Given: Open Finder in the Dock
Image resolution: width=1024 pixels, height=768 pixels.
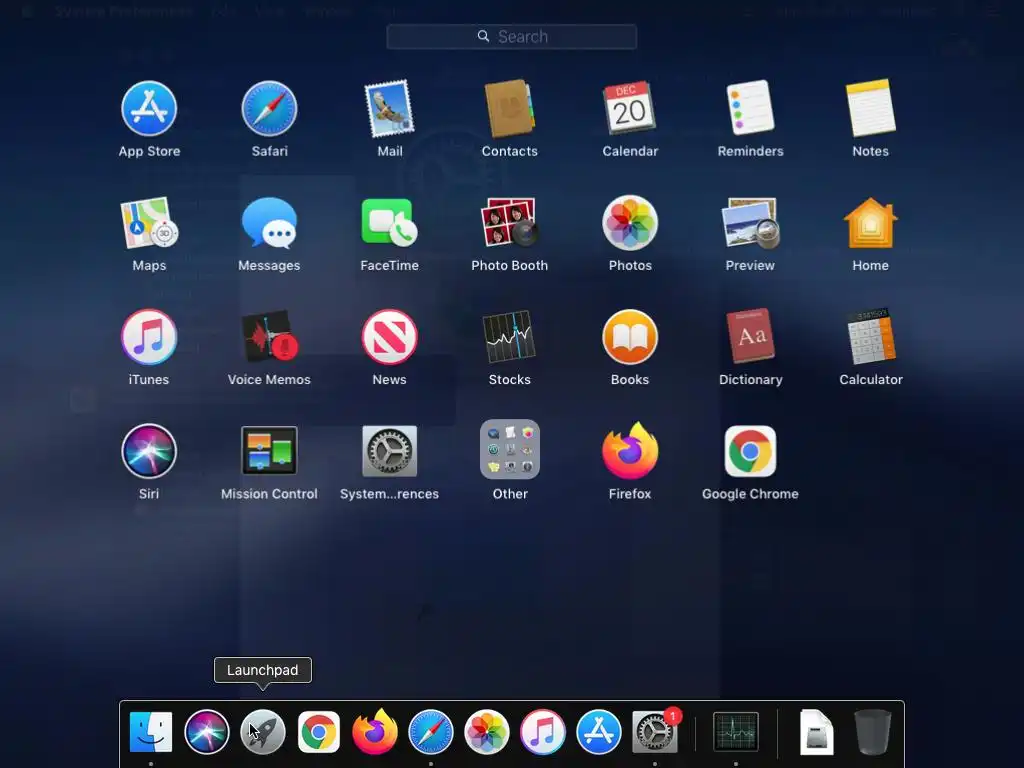Looking at the screenshot, I should point(151,732).
